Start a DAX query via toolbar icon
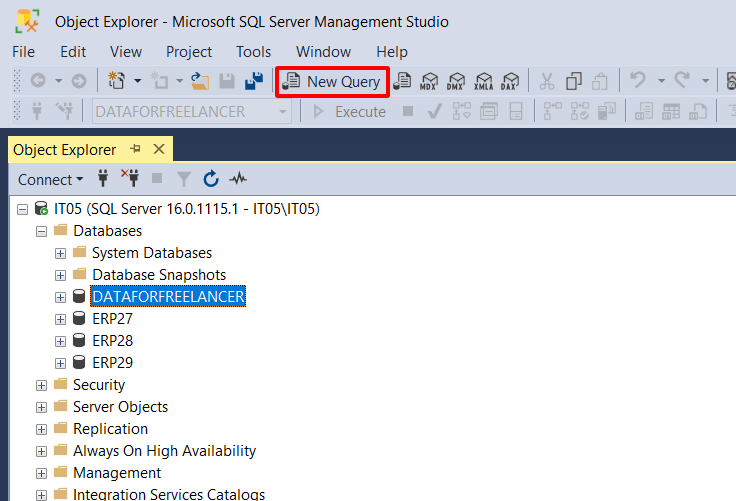This screenshot has height=501, width=736. point(510,81)
